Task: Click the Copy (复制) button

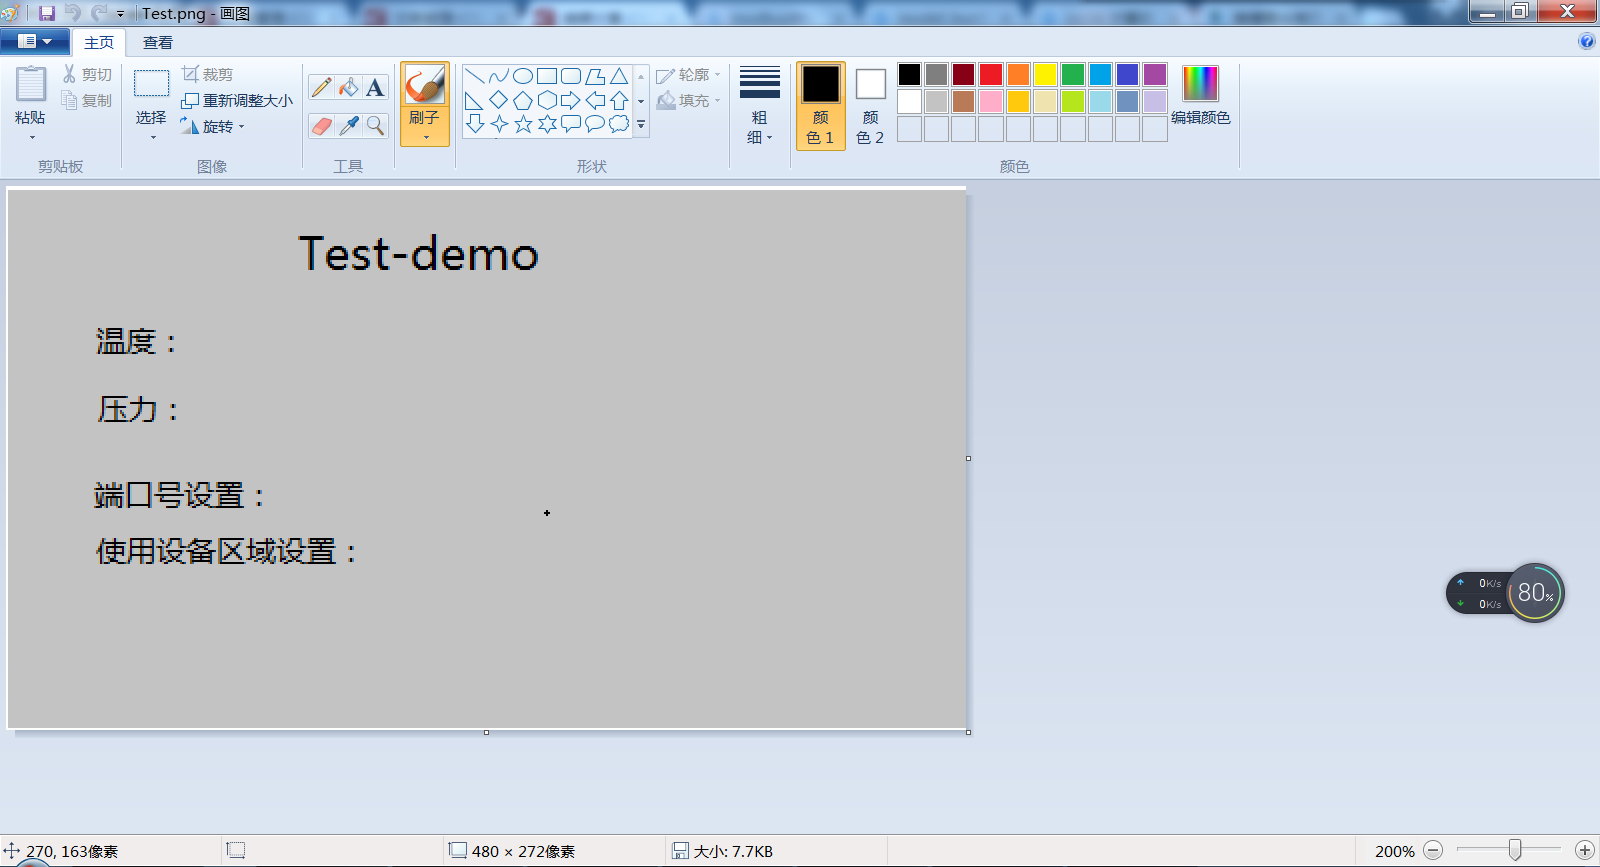Action: (88, 101)
